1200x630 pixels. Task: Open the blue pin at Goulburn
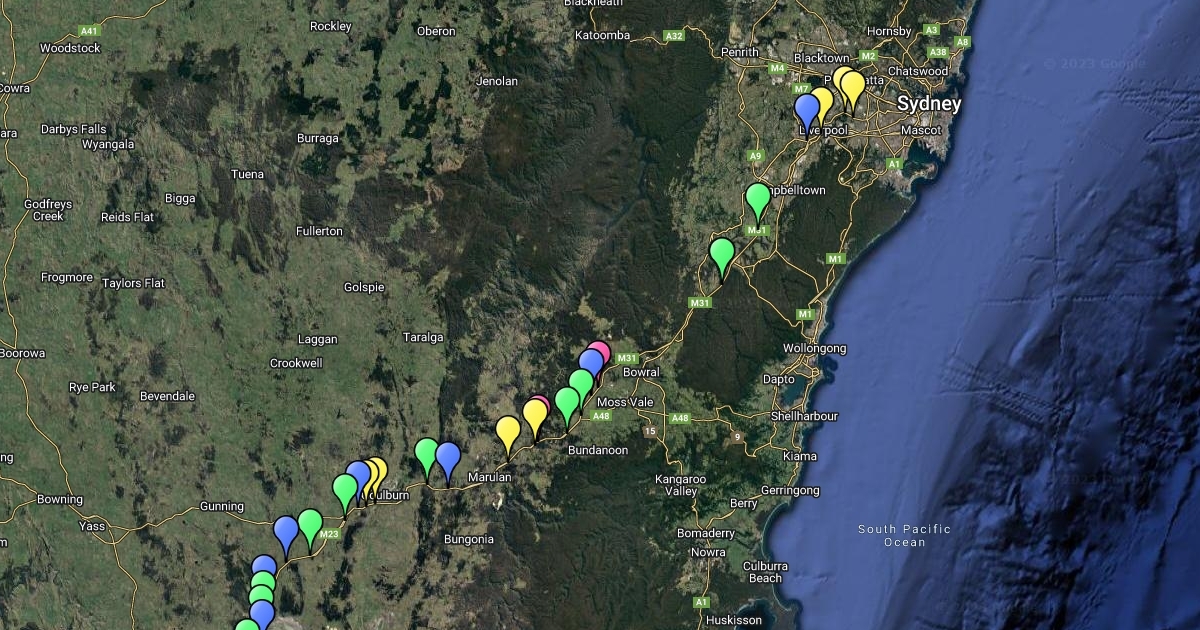point(358,476)
